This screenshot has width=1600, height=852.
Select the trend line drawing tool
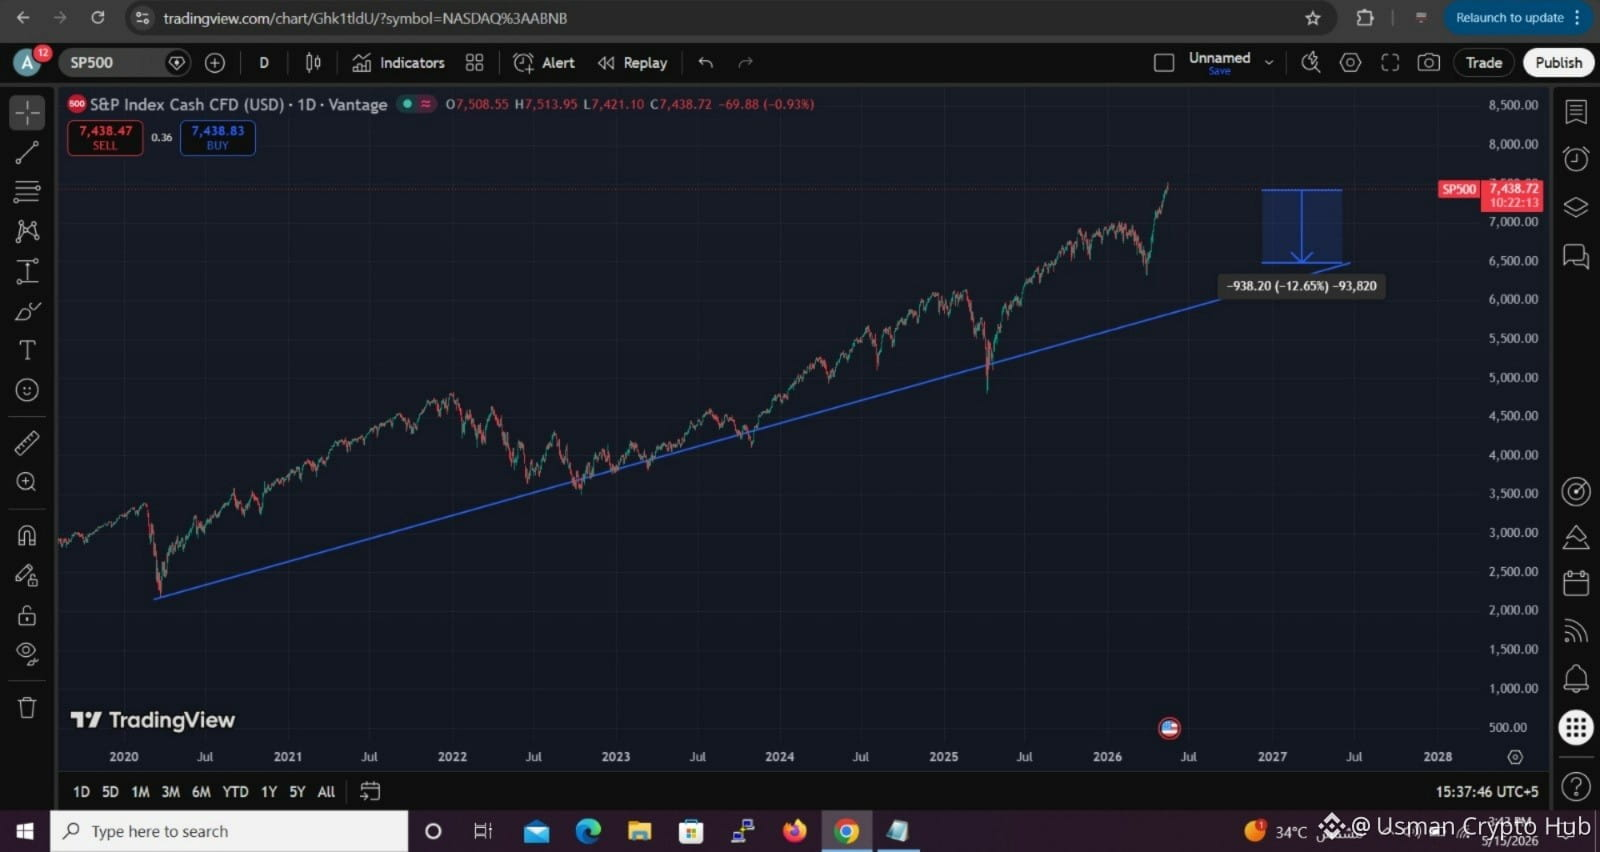coord(27,152)
